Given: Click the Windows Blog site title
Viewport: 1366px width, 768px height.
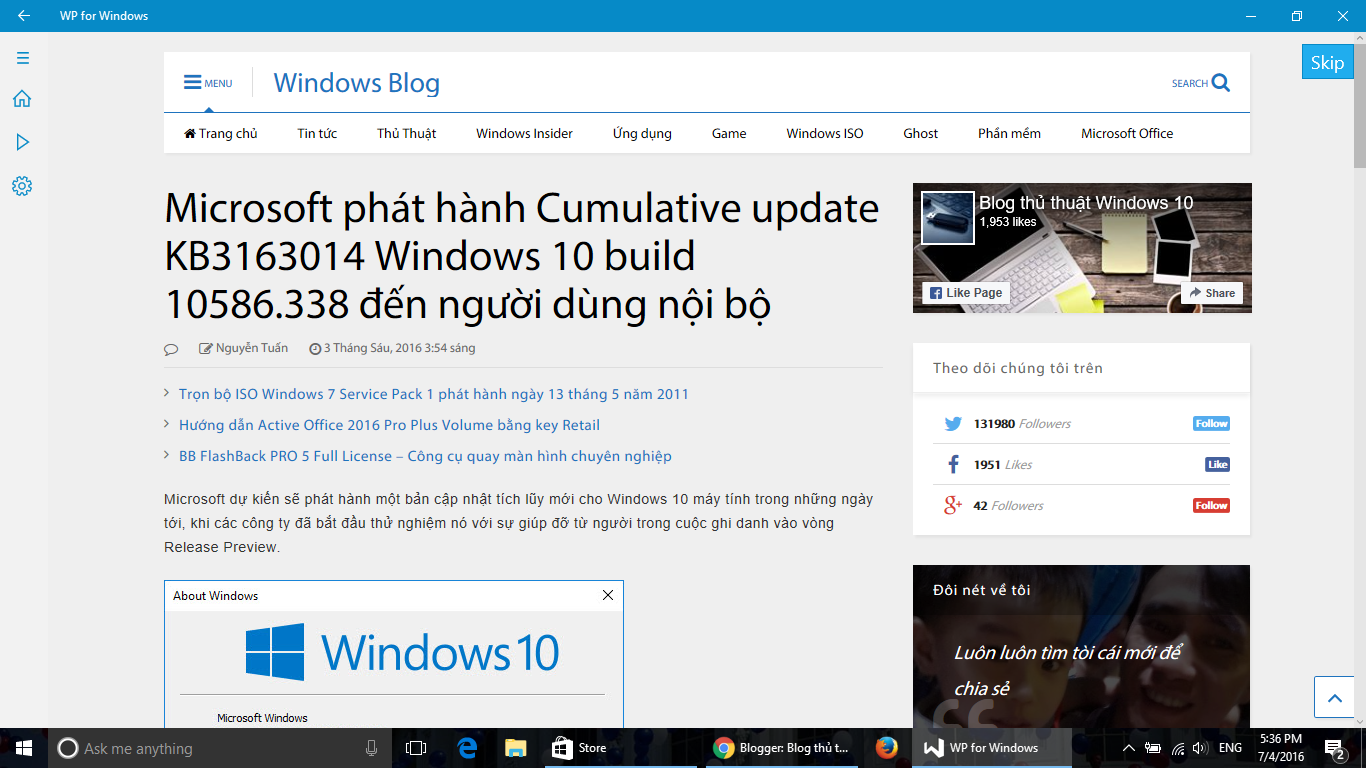Looking at the screenshot, I should [x=357, y=83].
